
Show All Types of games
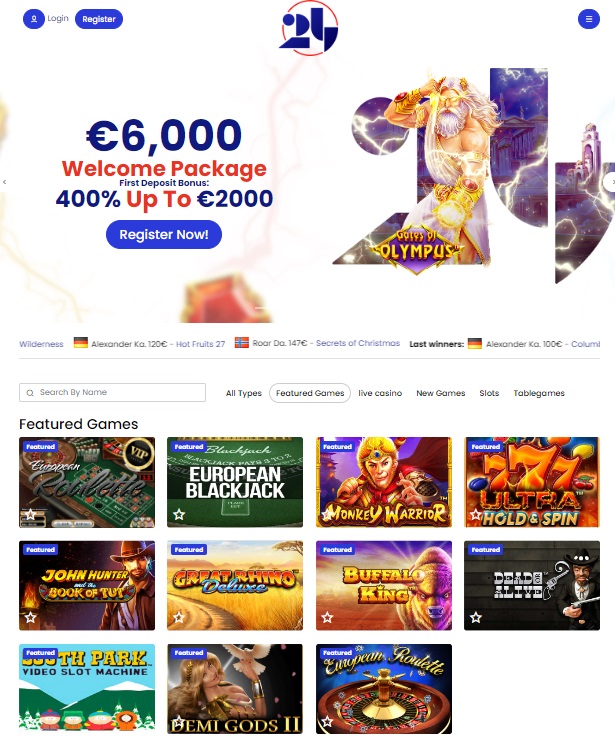[x=244, y=393]
